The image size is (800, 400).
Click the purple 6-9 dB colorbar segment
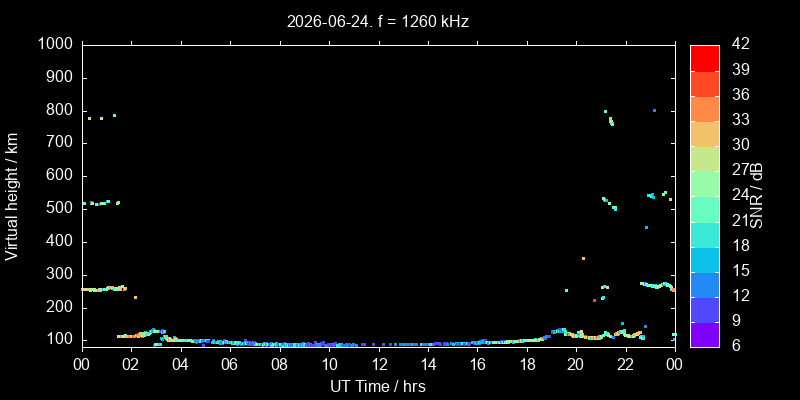[705, 335]
